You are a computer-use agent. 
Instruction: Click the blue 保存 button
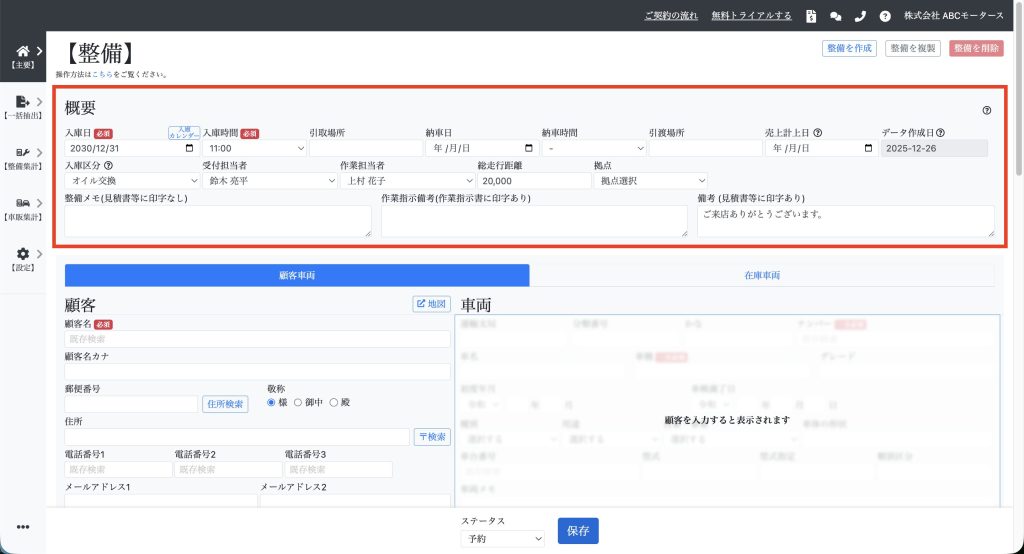pos(577,531)
